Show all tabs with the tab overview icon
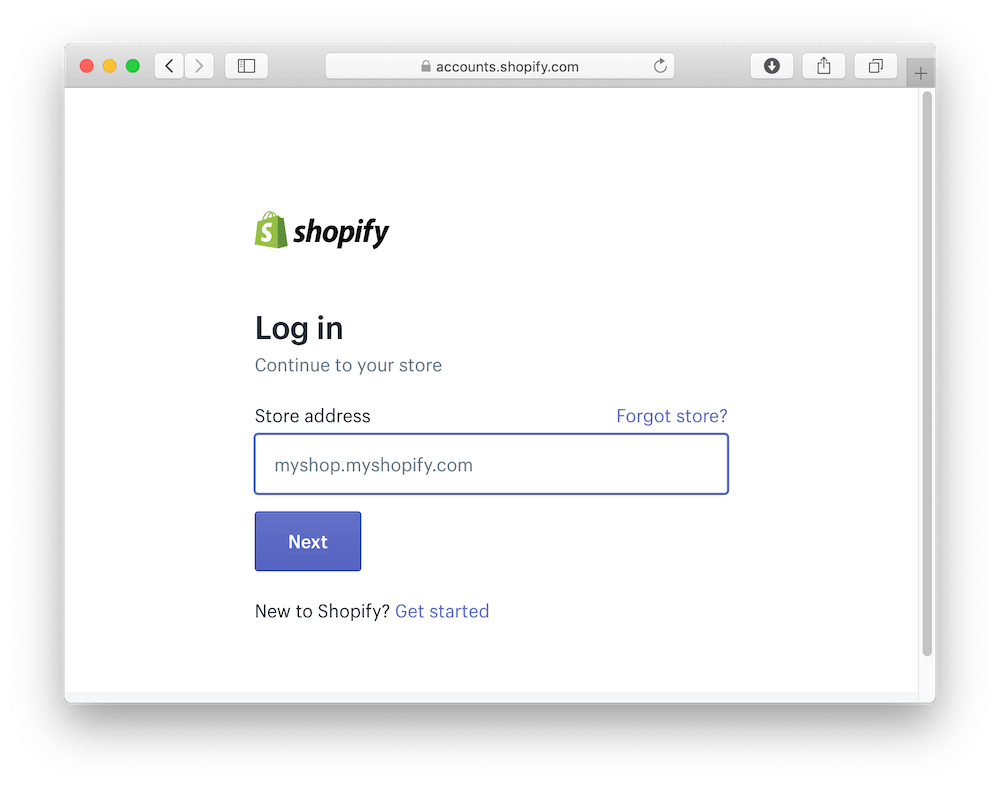Viewport: 1000px width, 788px height. pos(876,66)
